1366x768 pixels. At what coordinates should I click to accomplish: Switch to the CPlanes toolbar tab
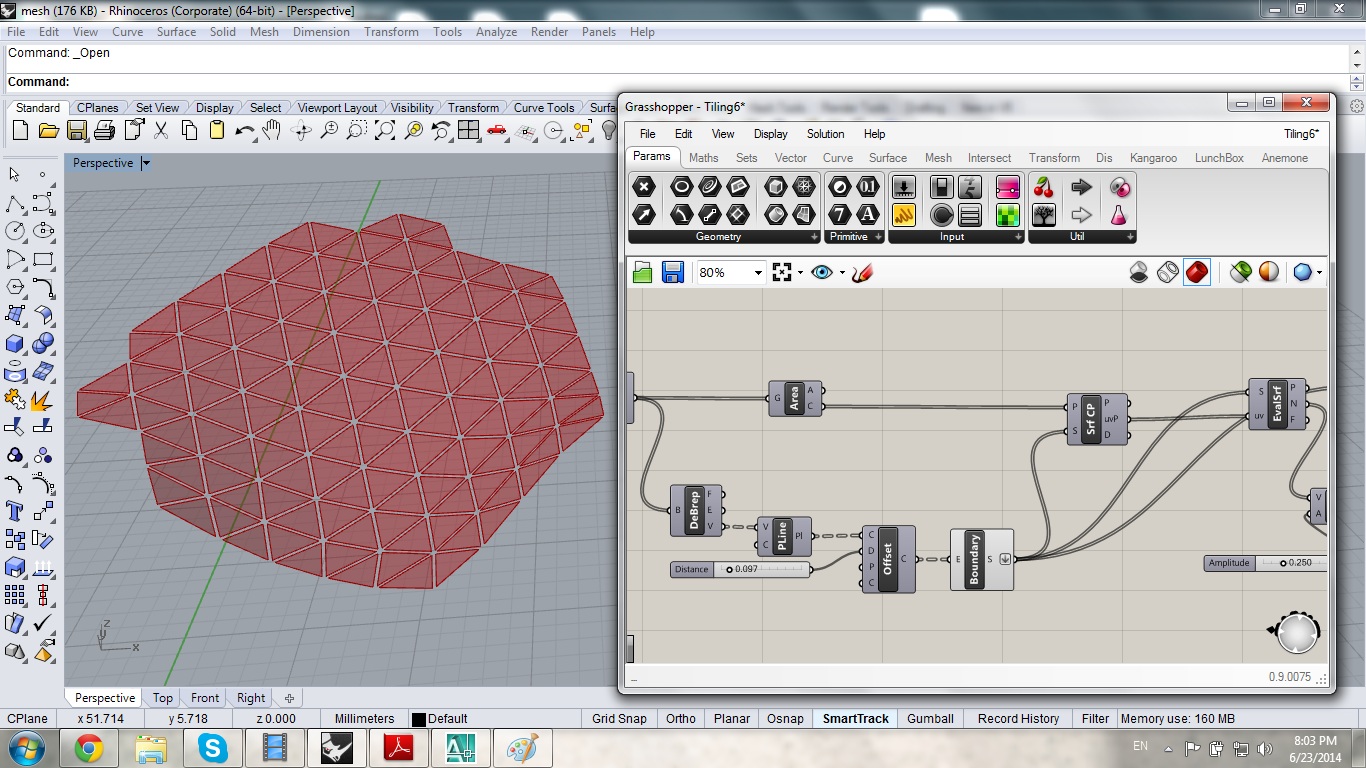pos(98,108)
